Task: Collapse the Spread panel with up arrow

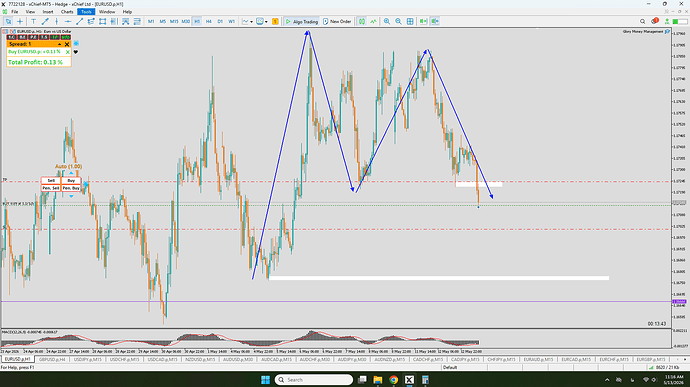Action: pos(59,44)
